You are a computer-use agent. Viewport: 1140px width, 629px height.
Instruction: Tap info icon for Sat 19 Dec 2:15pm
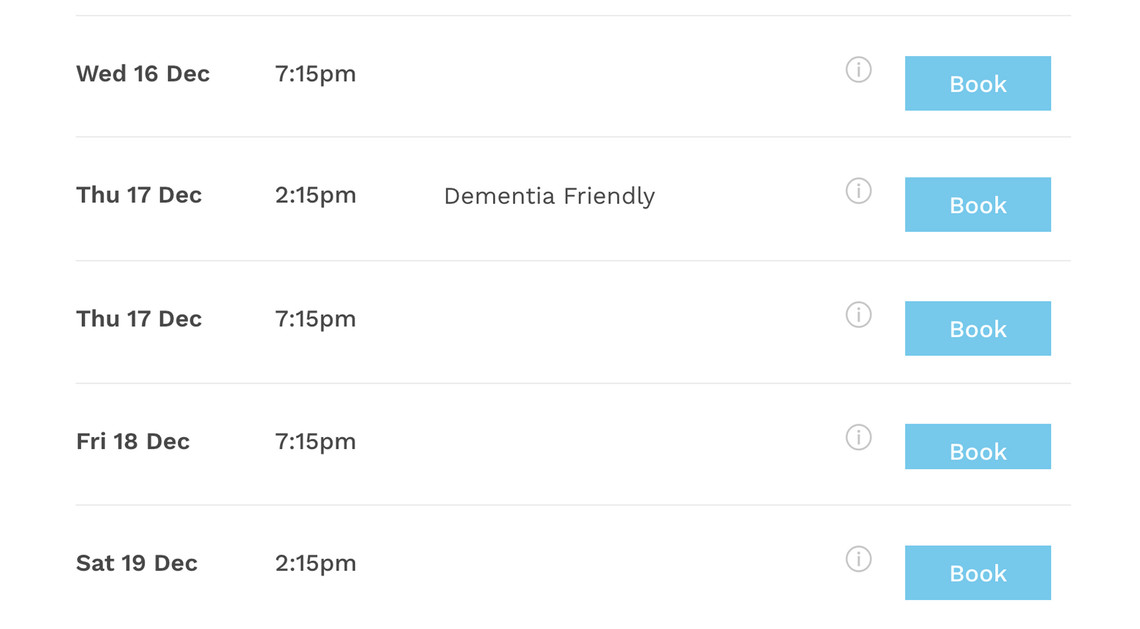[x=859, y=559]
